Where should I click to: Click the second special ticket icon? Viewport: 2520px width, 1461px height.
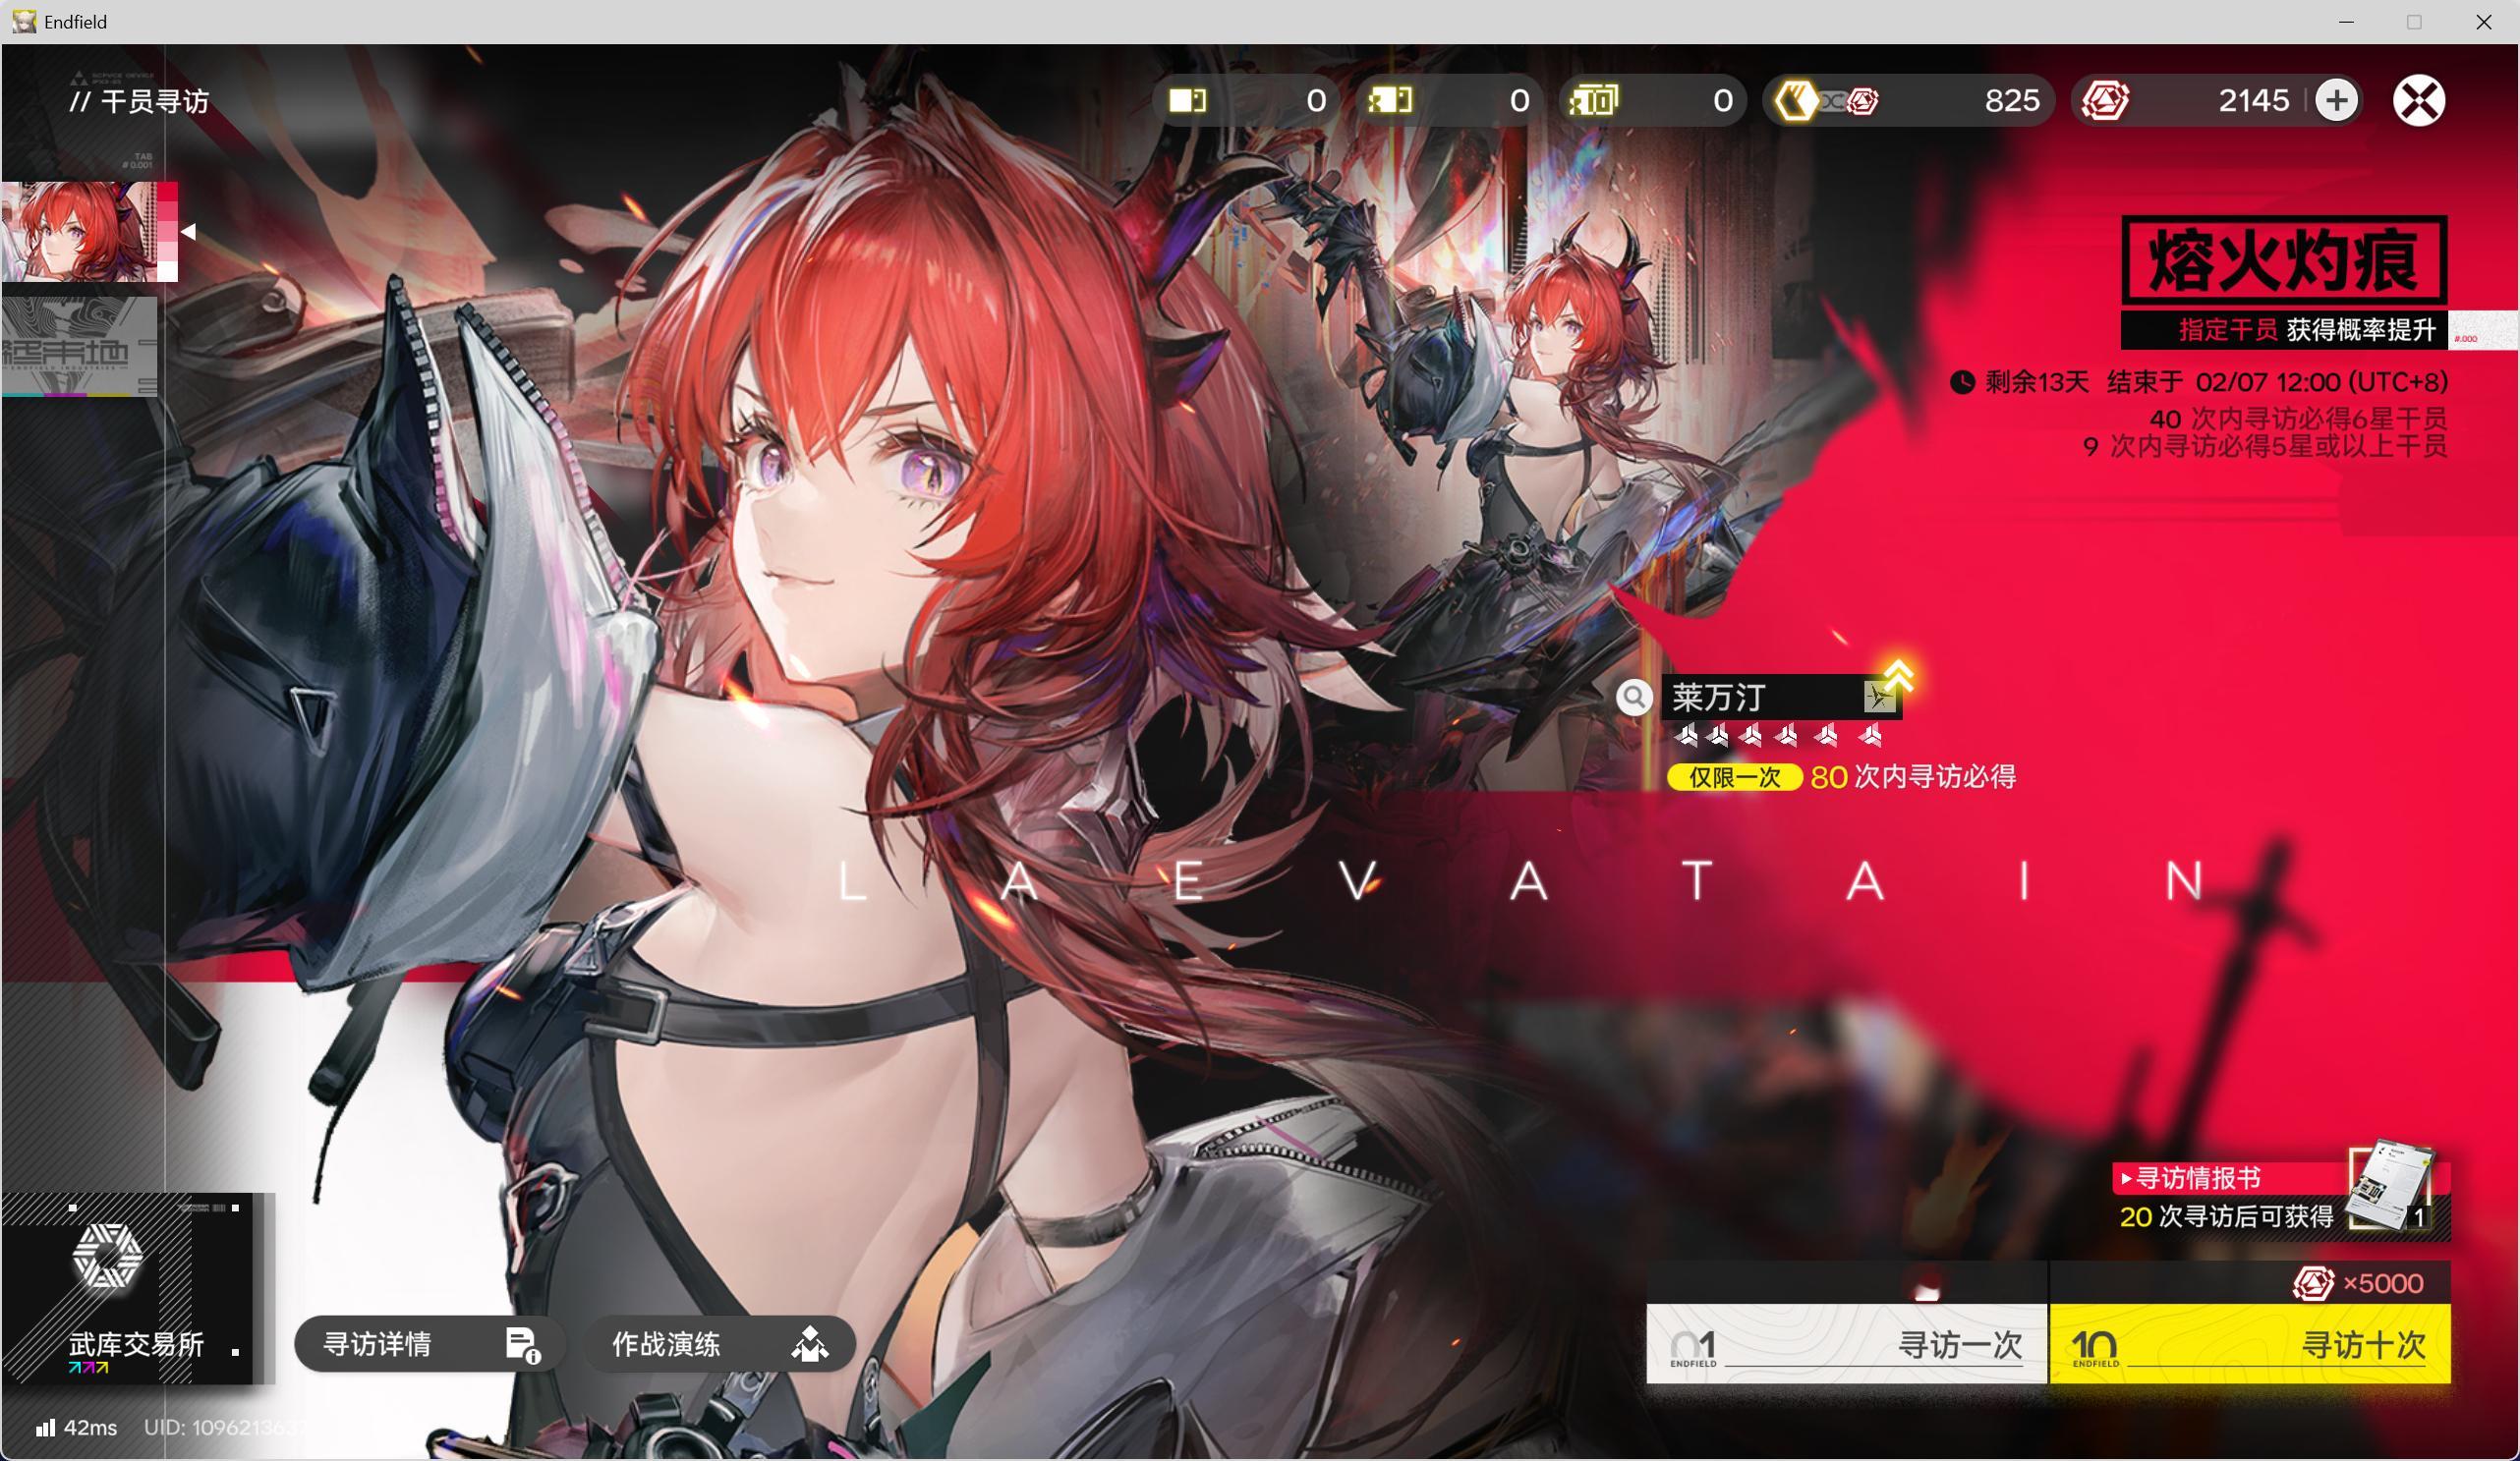pyautogui.click(x=1391, y=100)
